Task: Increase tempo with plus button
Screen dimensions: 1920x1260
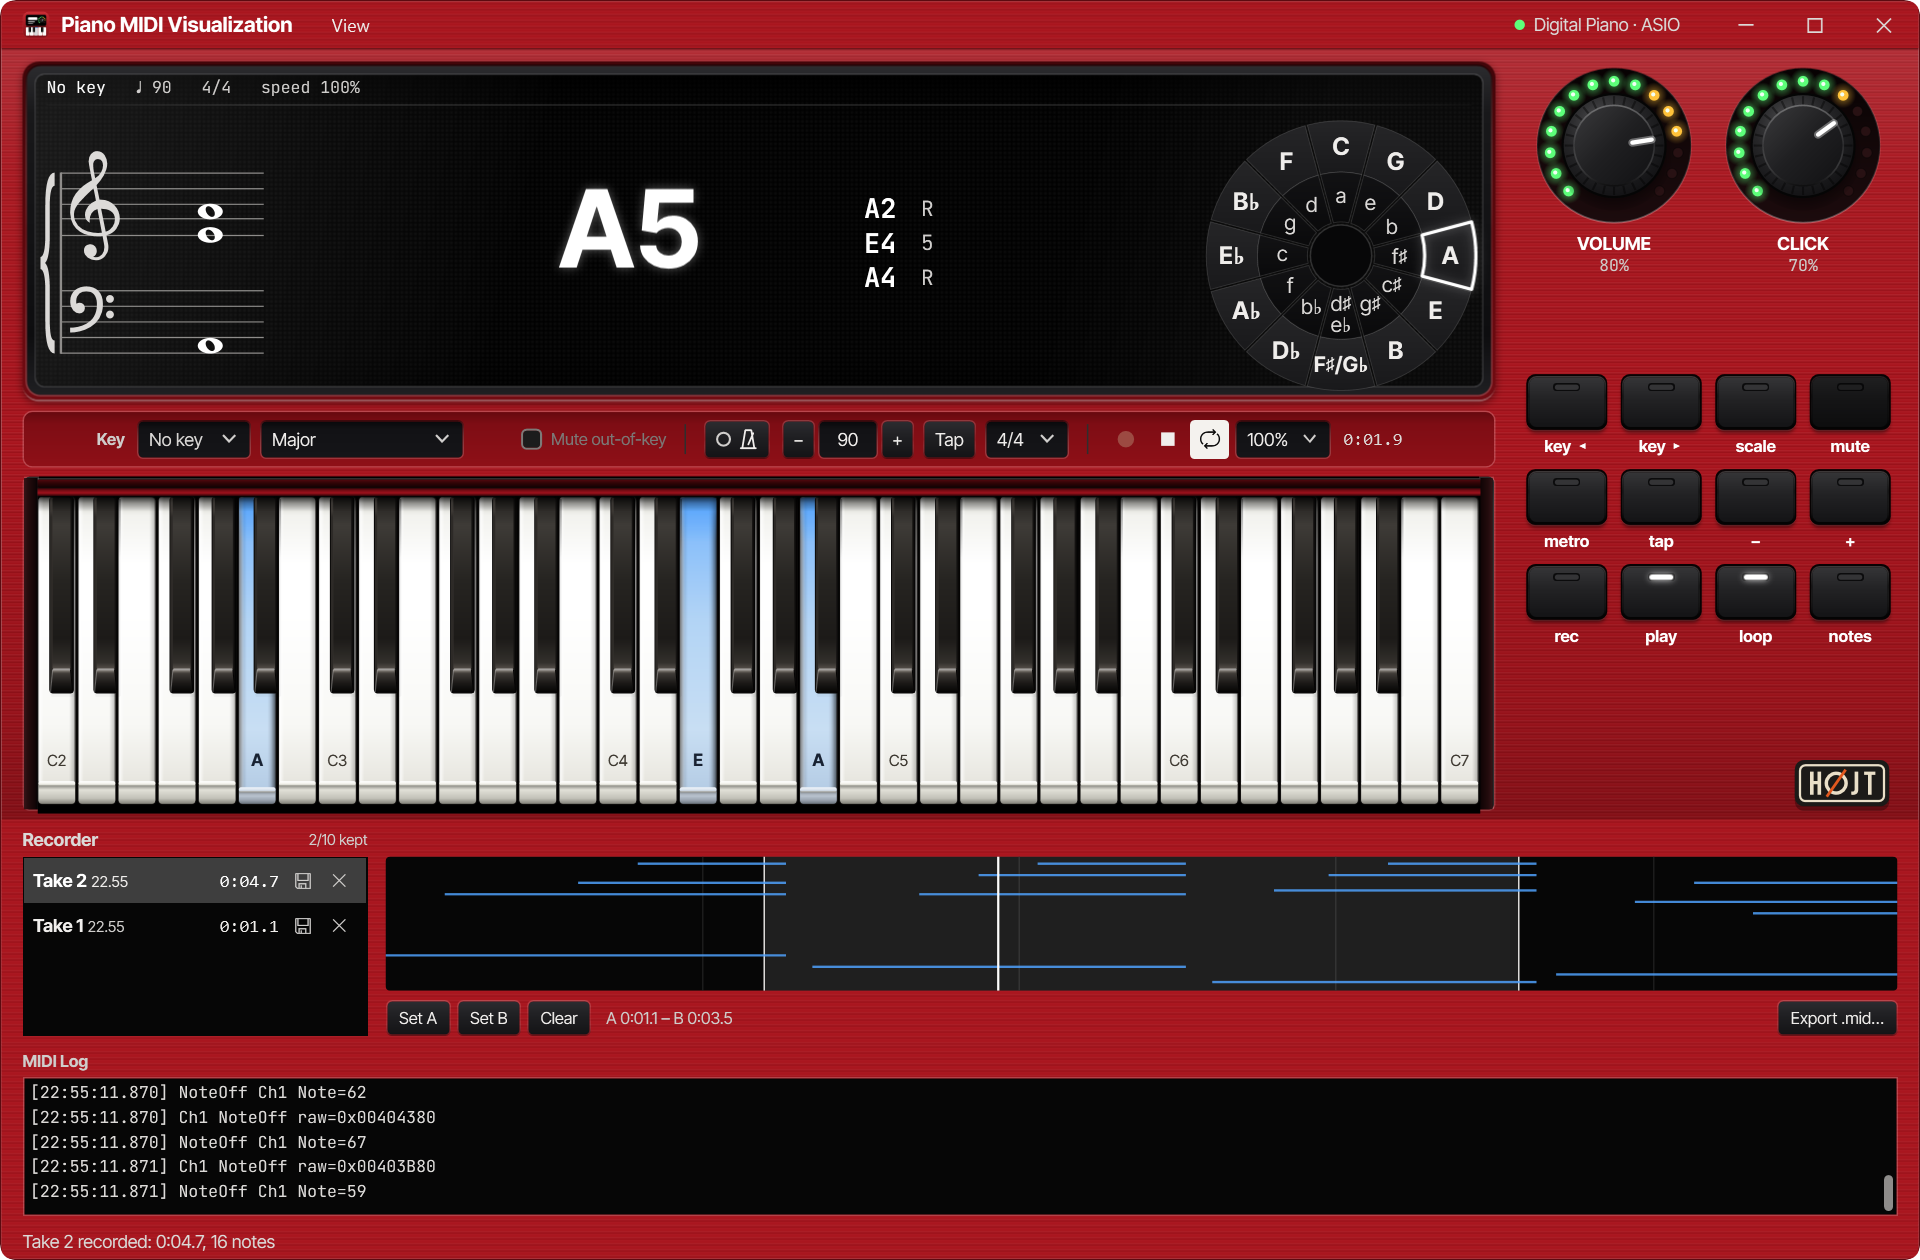Action: [897, 440]
